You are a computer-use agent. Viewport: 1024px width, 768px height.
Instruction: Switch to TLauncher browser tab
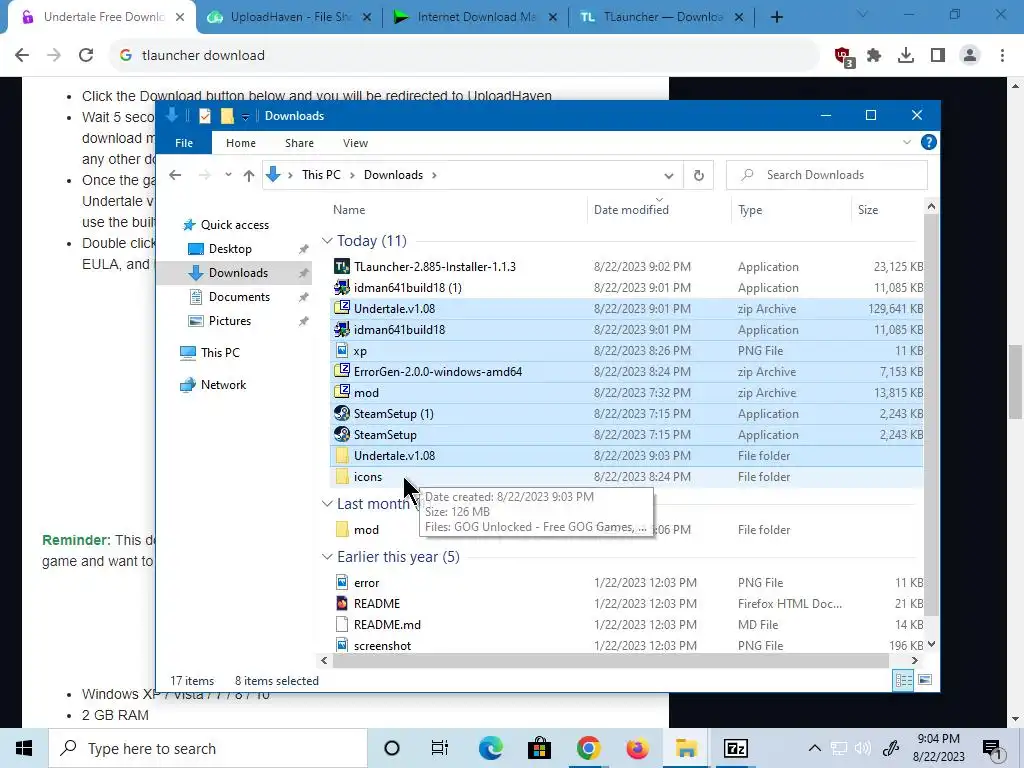coord(661,17)
